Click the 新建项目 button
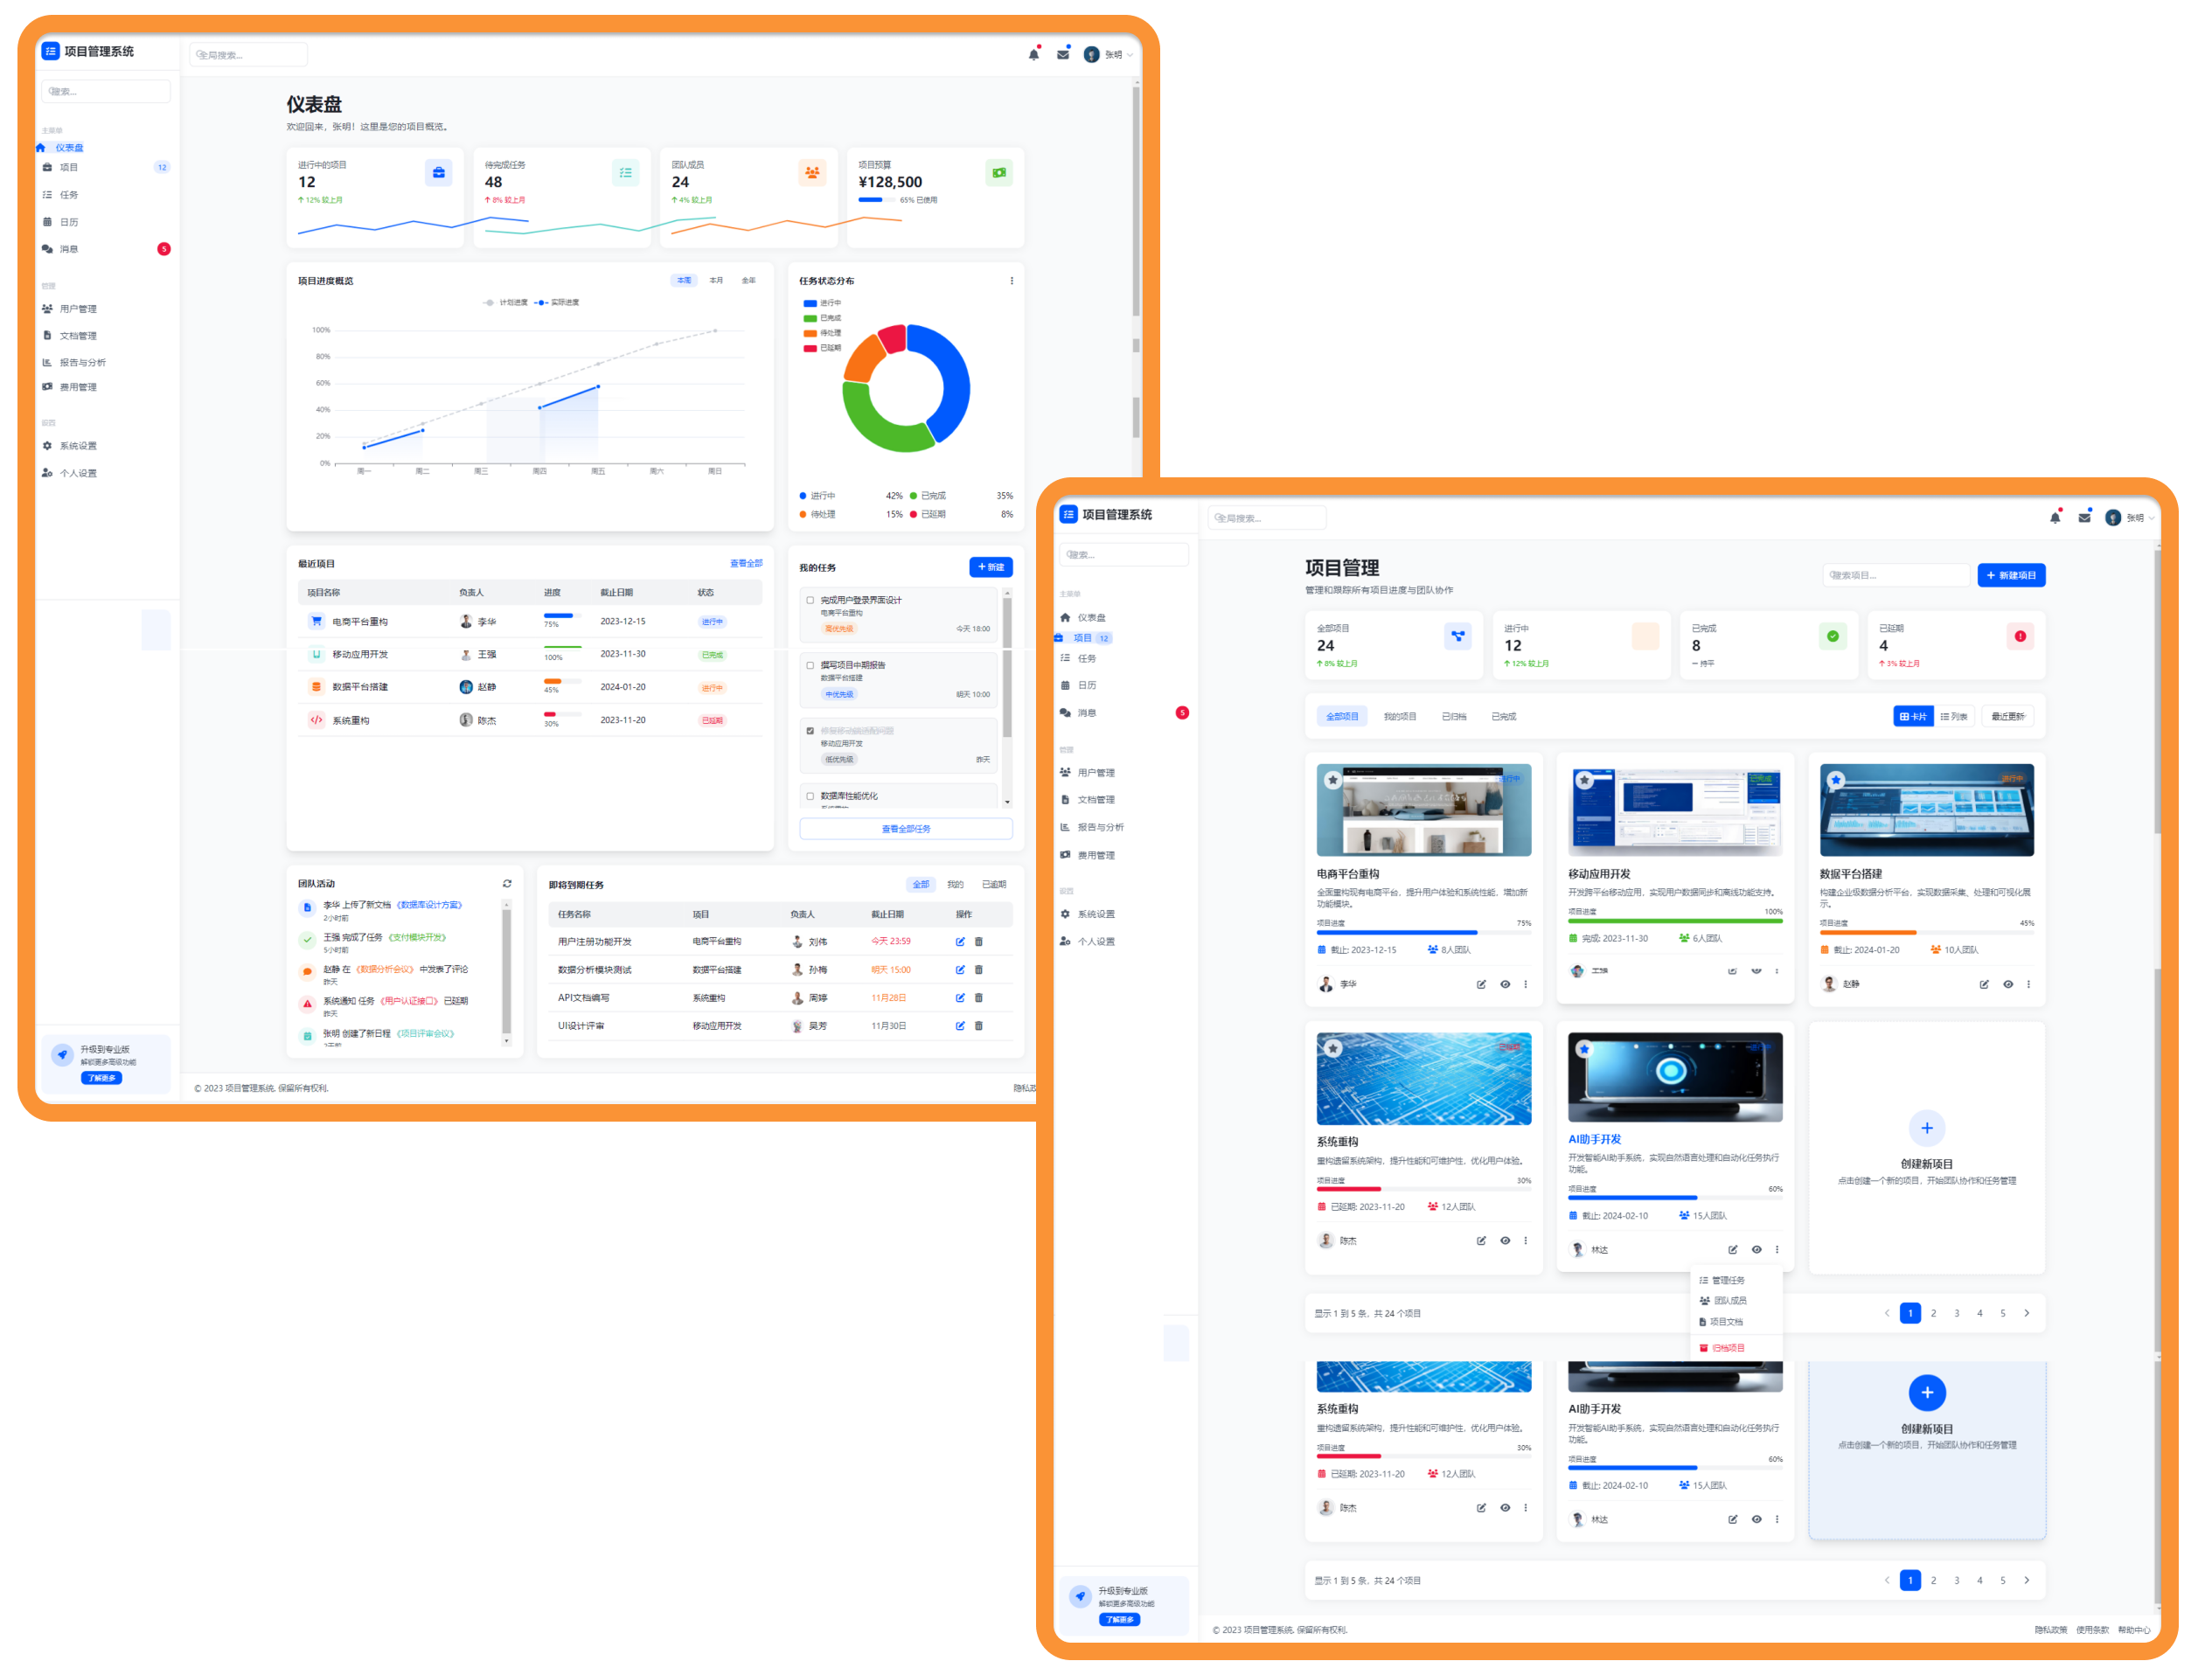 pyautogui.click(x=2010, y=576)
